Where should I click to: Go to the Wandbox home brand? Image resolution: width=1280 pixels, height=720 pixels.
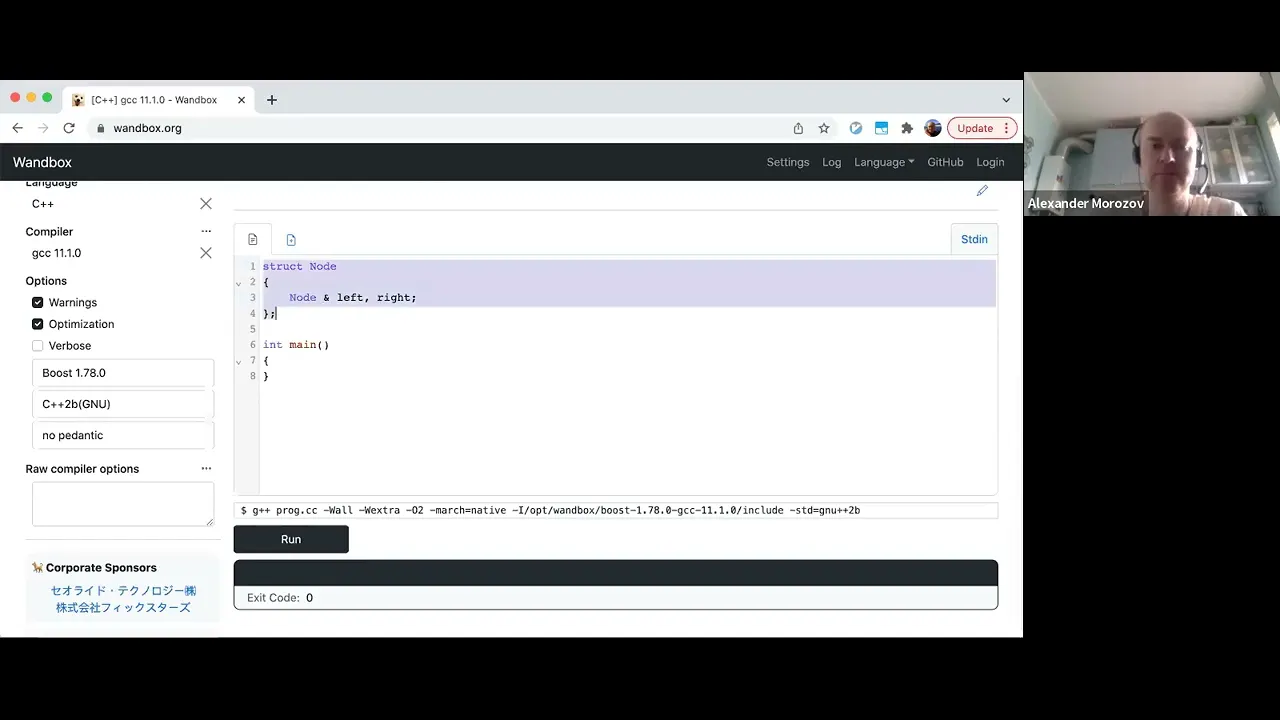(42, 162)
